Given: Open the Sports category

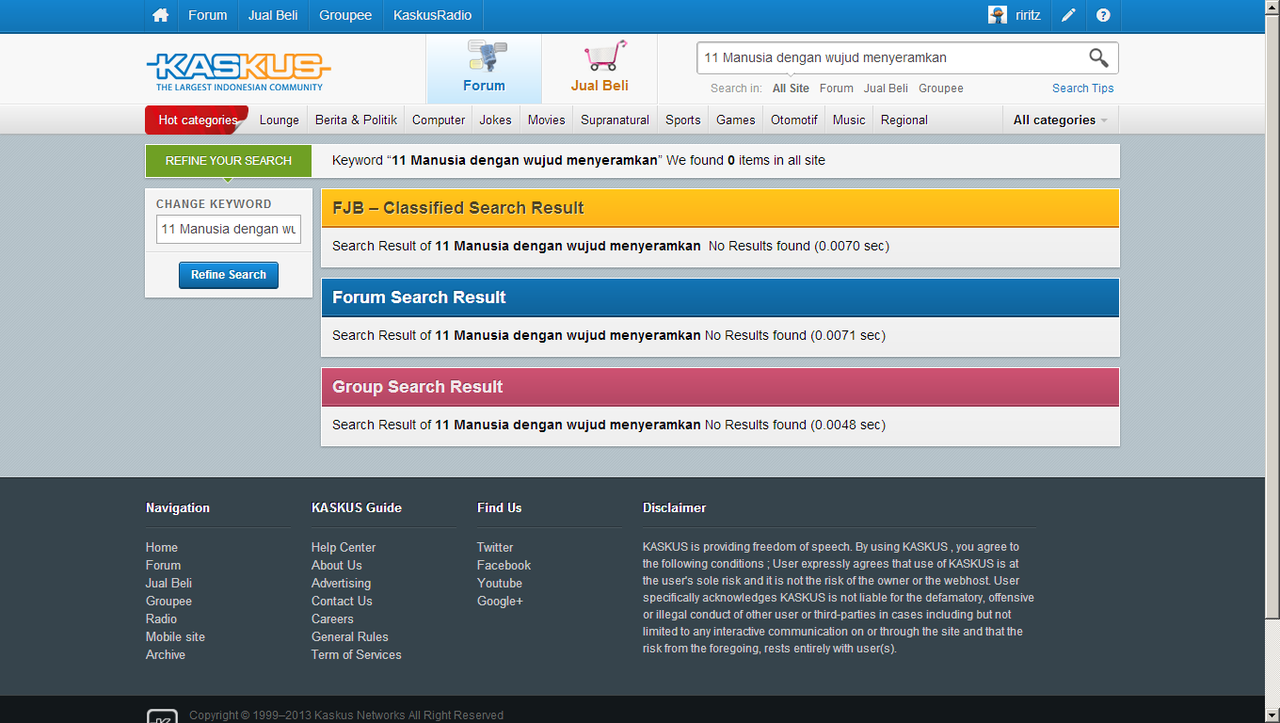Looking at the screenshot, I should click(683, 120).
